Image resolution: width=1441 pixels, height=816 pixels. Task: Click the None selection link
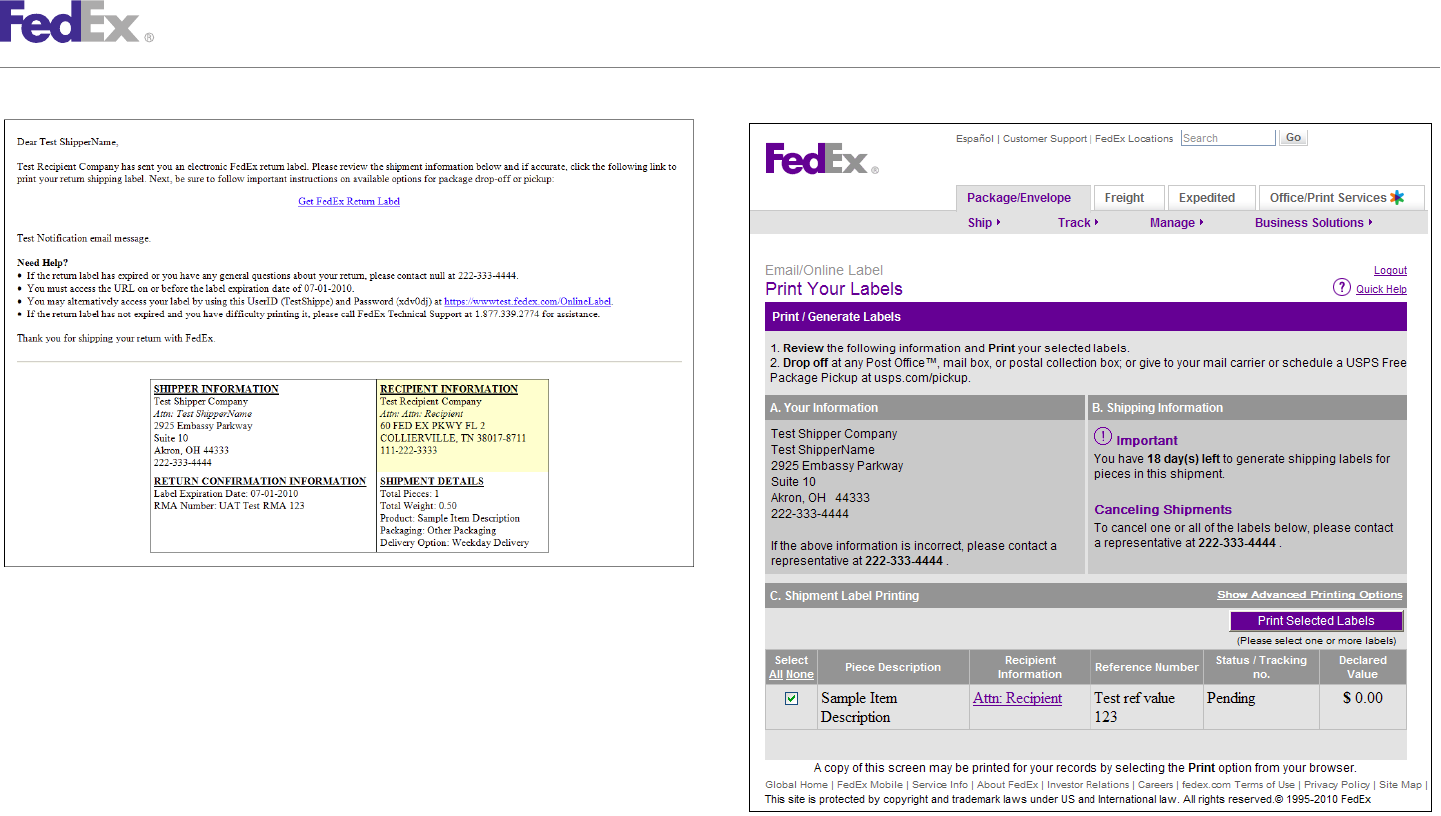[x=800, y=675]
